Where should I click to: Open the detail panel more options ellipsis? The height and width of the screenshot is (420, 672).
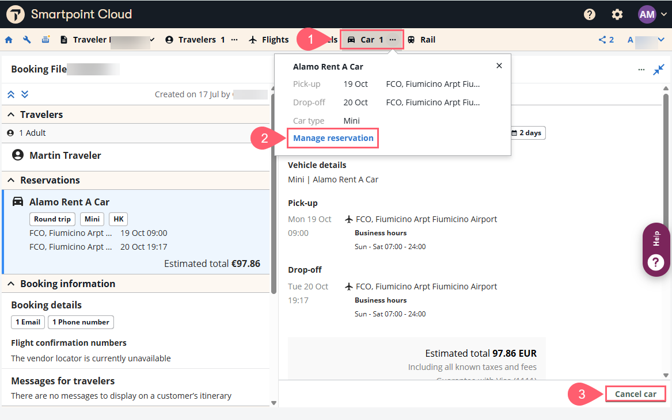(641, 69)
